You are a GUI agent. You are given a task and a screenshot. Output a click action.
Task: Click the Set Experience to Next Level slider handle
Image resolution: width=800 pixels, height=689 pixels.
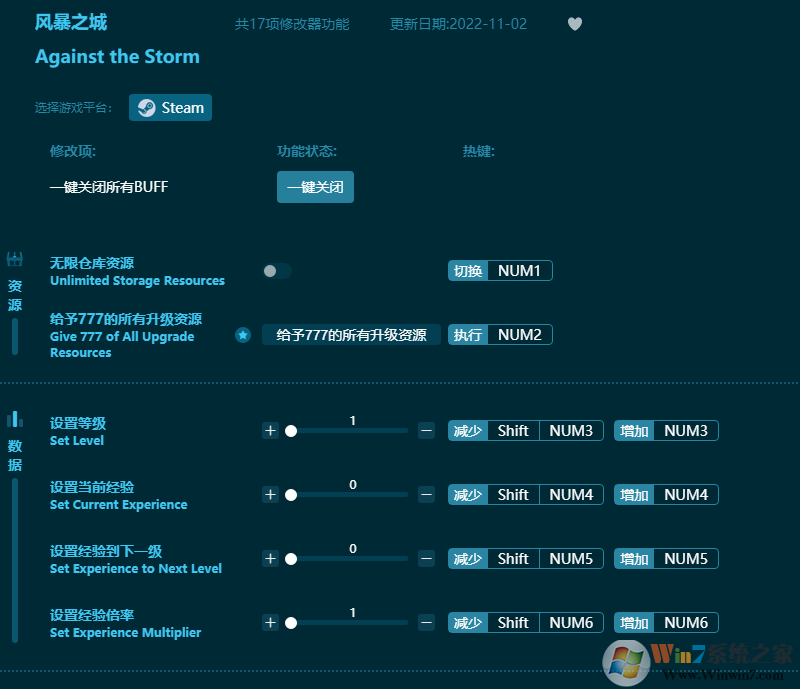291,558
